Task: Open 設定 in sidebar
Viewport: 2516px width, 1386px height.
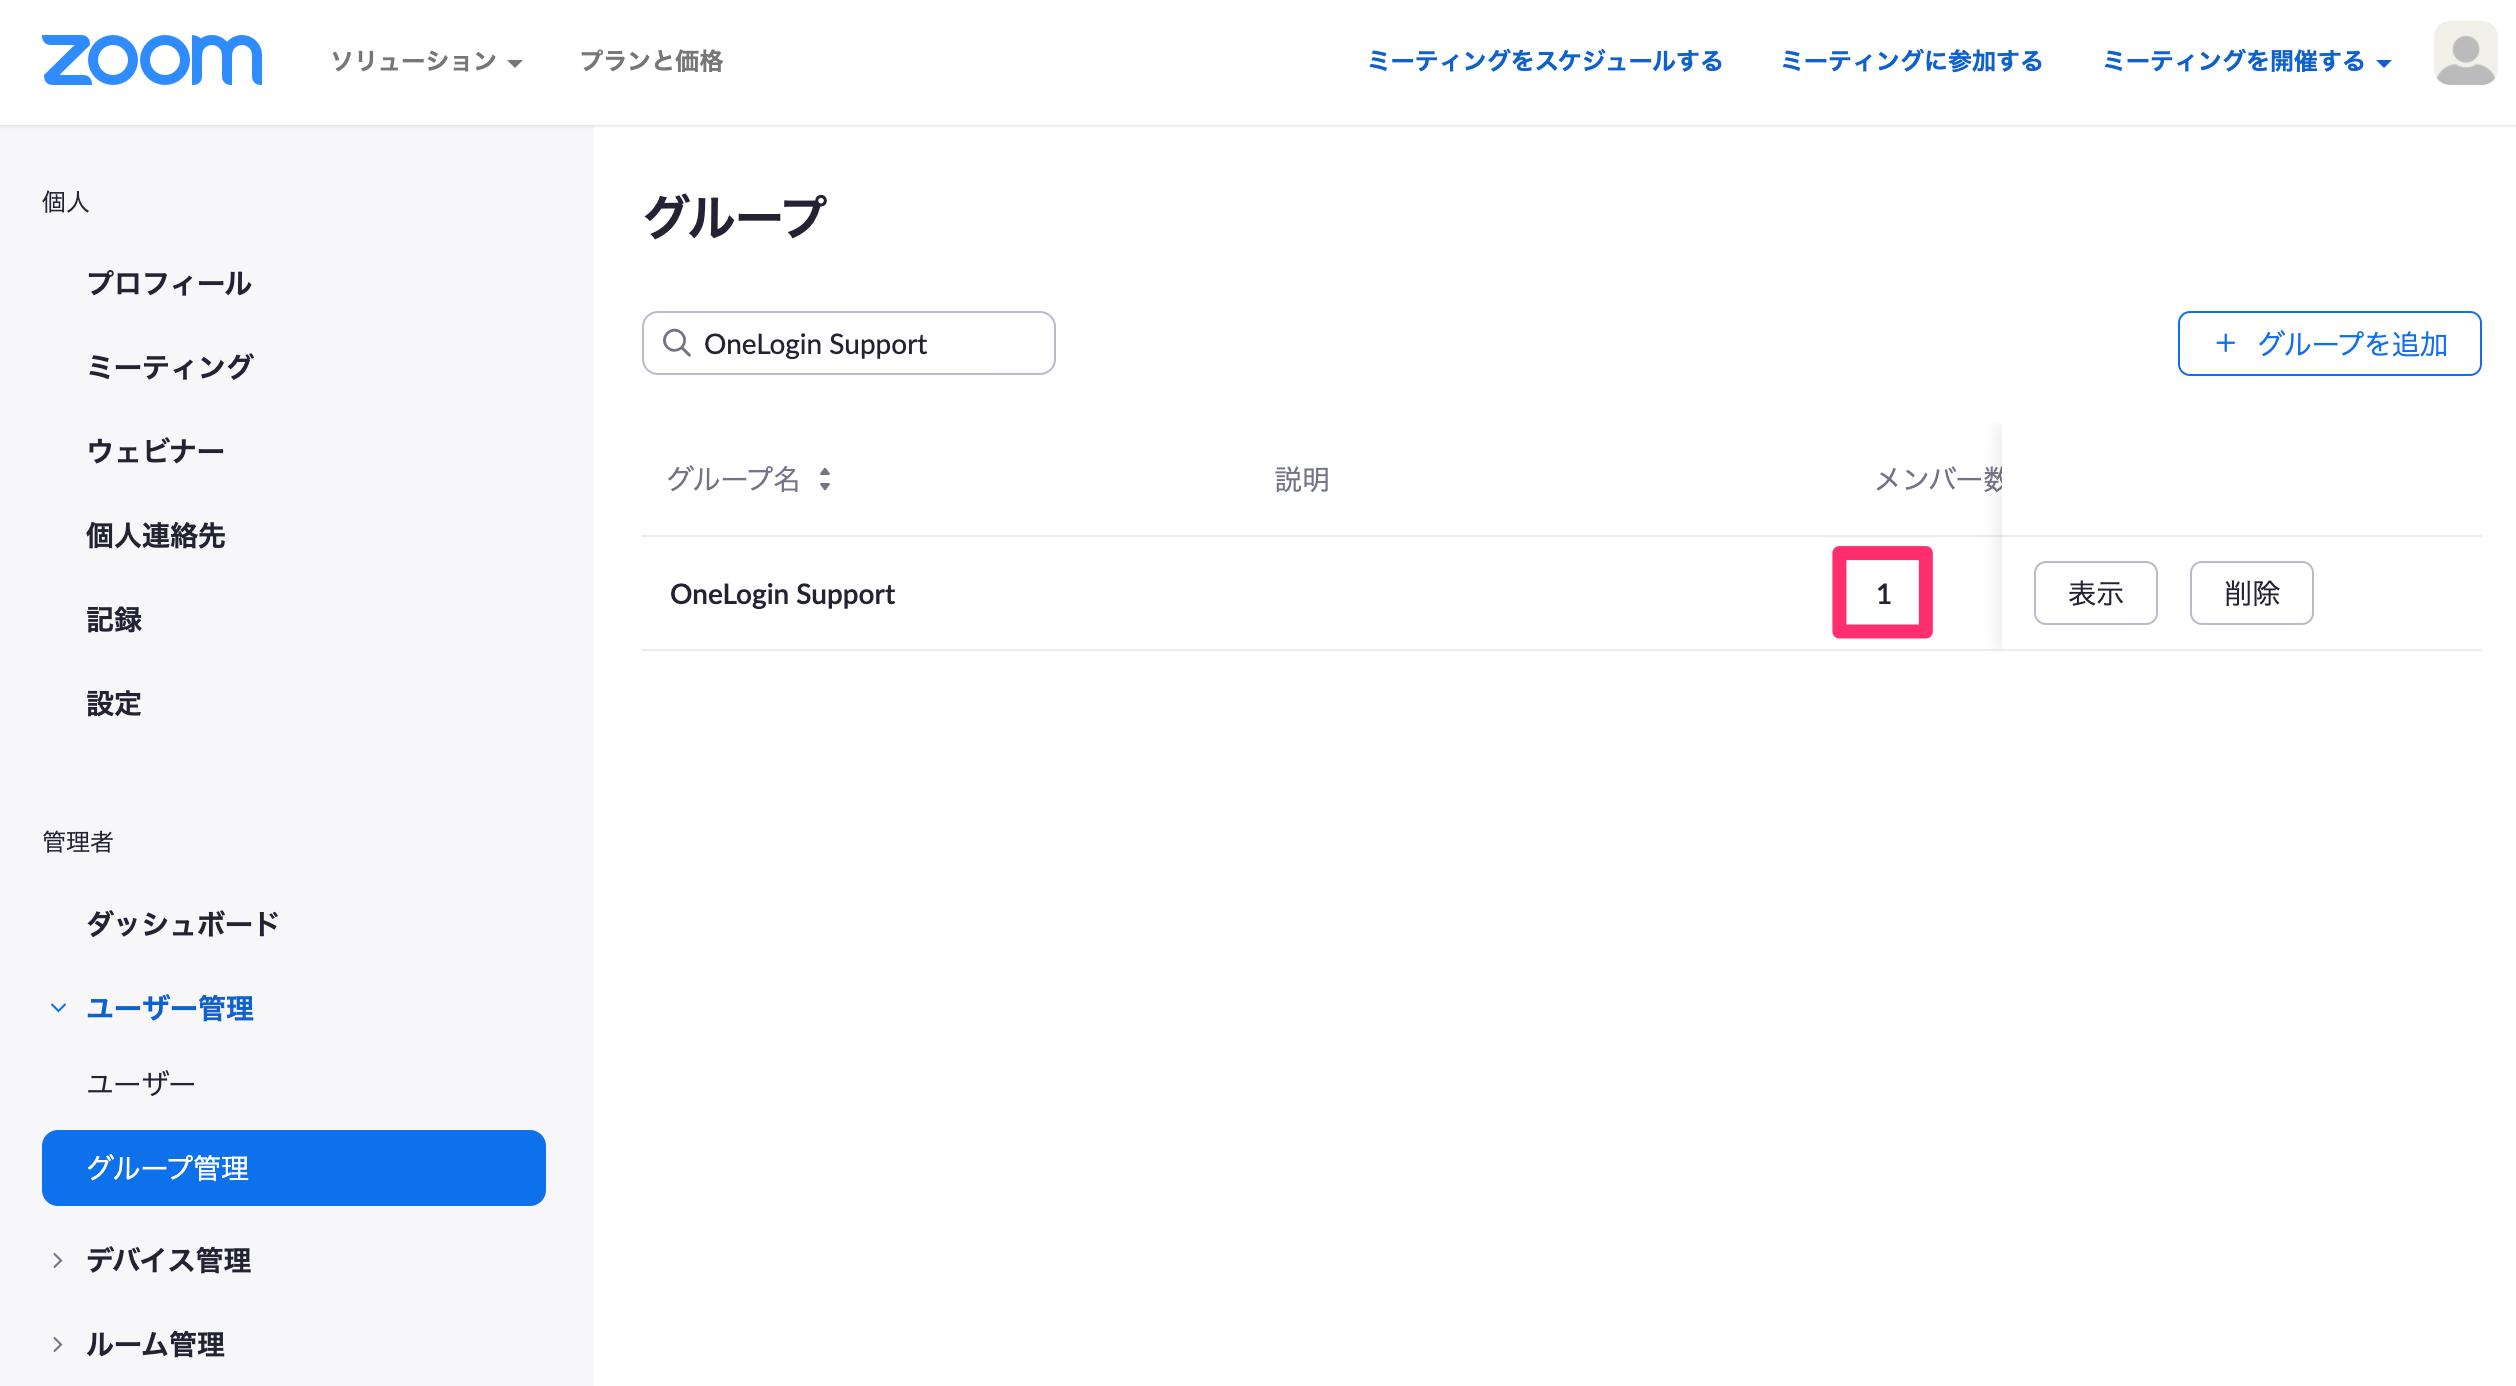Action: (x=114, y=703)
